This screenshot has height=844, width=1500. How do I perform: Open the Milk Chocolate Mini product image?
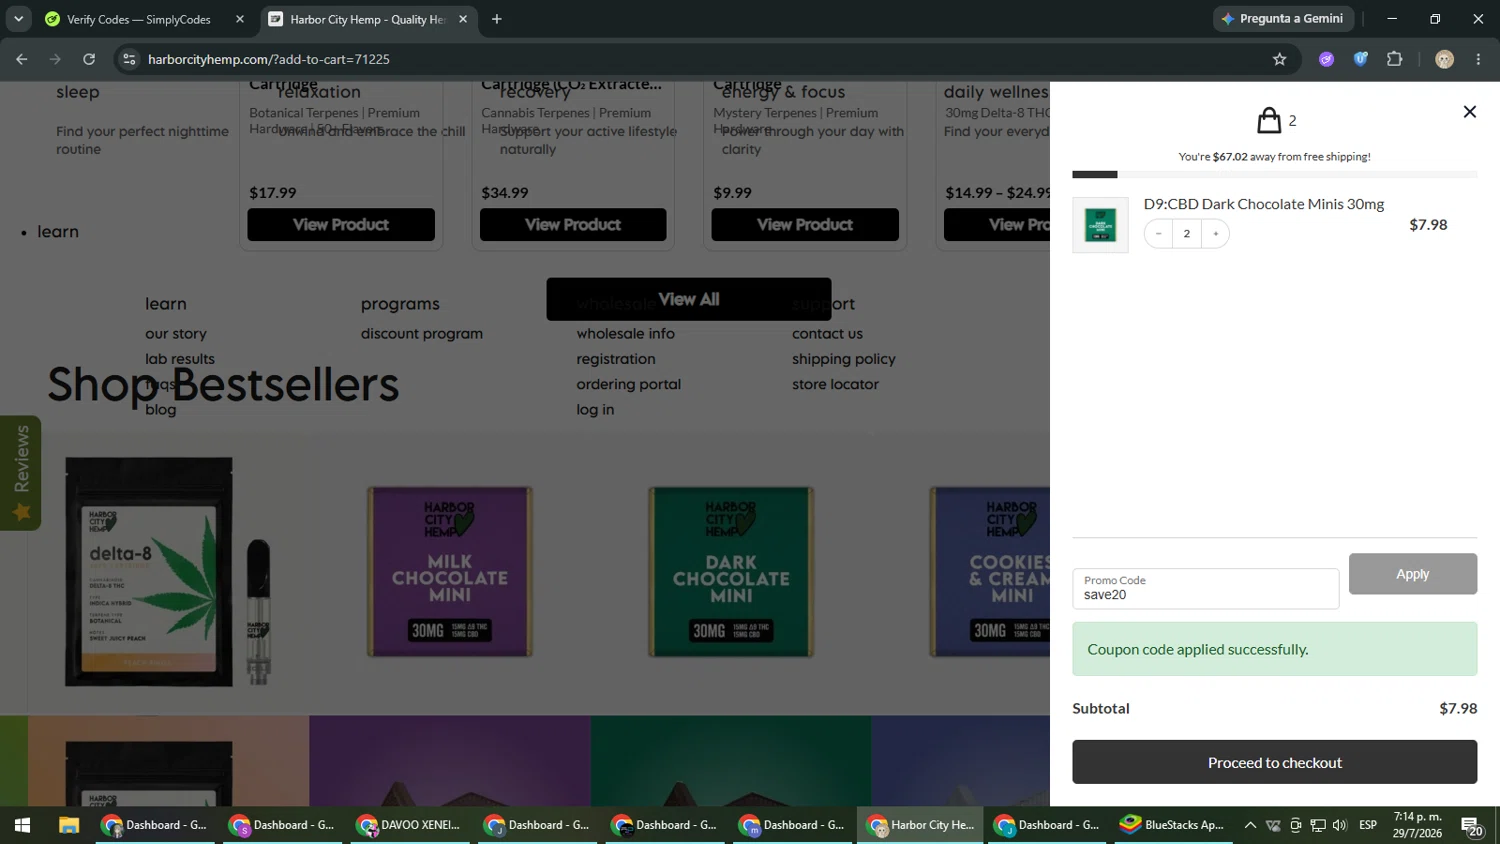450,572
